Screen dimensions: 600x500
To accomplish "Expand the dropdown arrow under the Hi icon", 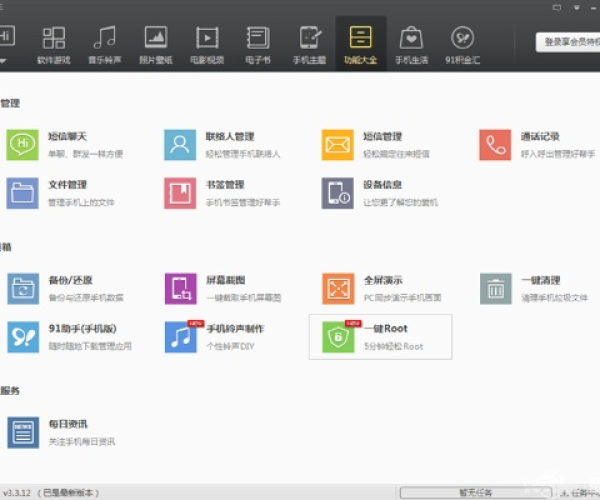I will click(x=3, y=60).
